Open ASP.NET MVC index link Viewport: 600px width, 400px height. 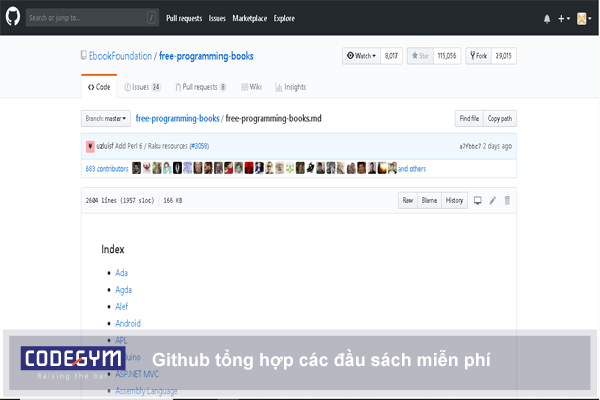coord(137,374)
